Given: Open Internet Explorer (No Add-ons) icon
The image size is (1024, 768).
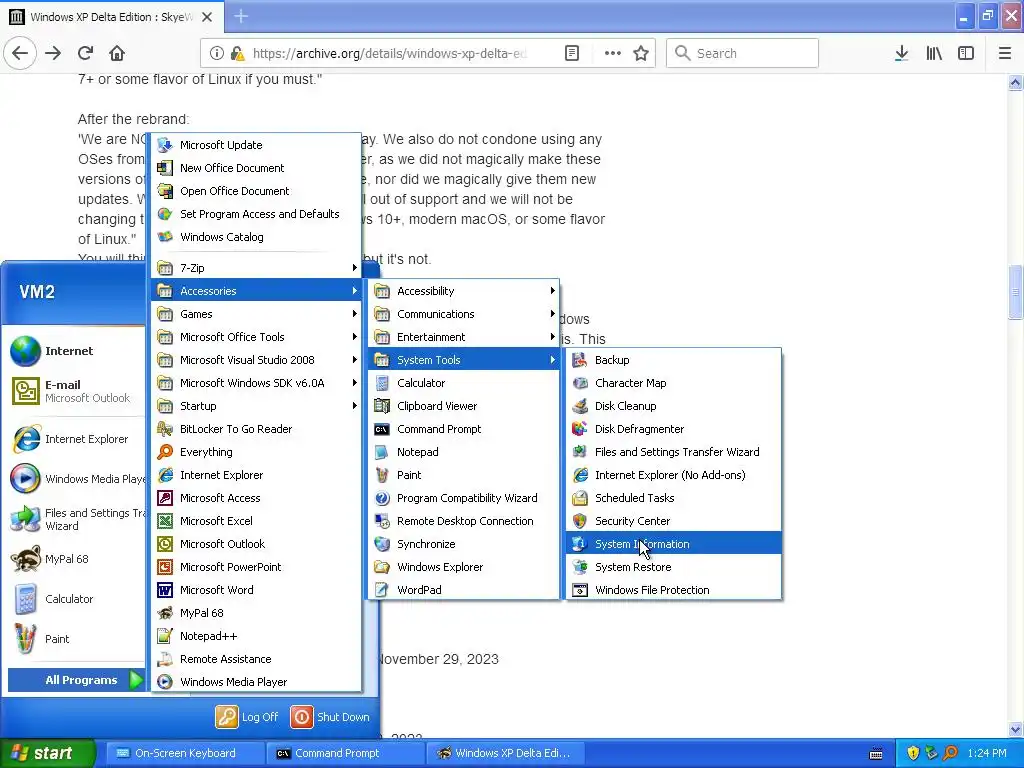Looking at the screenshot, I should 579,475.
